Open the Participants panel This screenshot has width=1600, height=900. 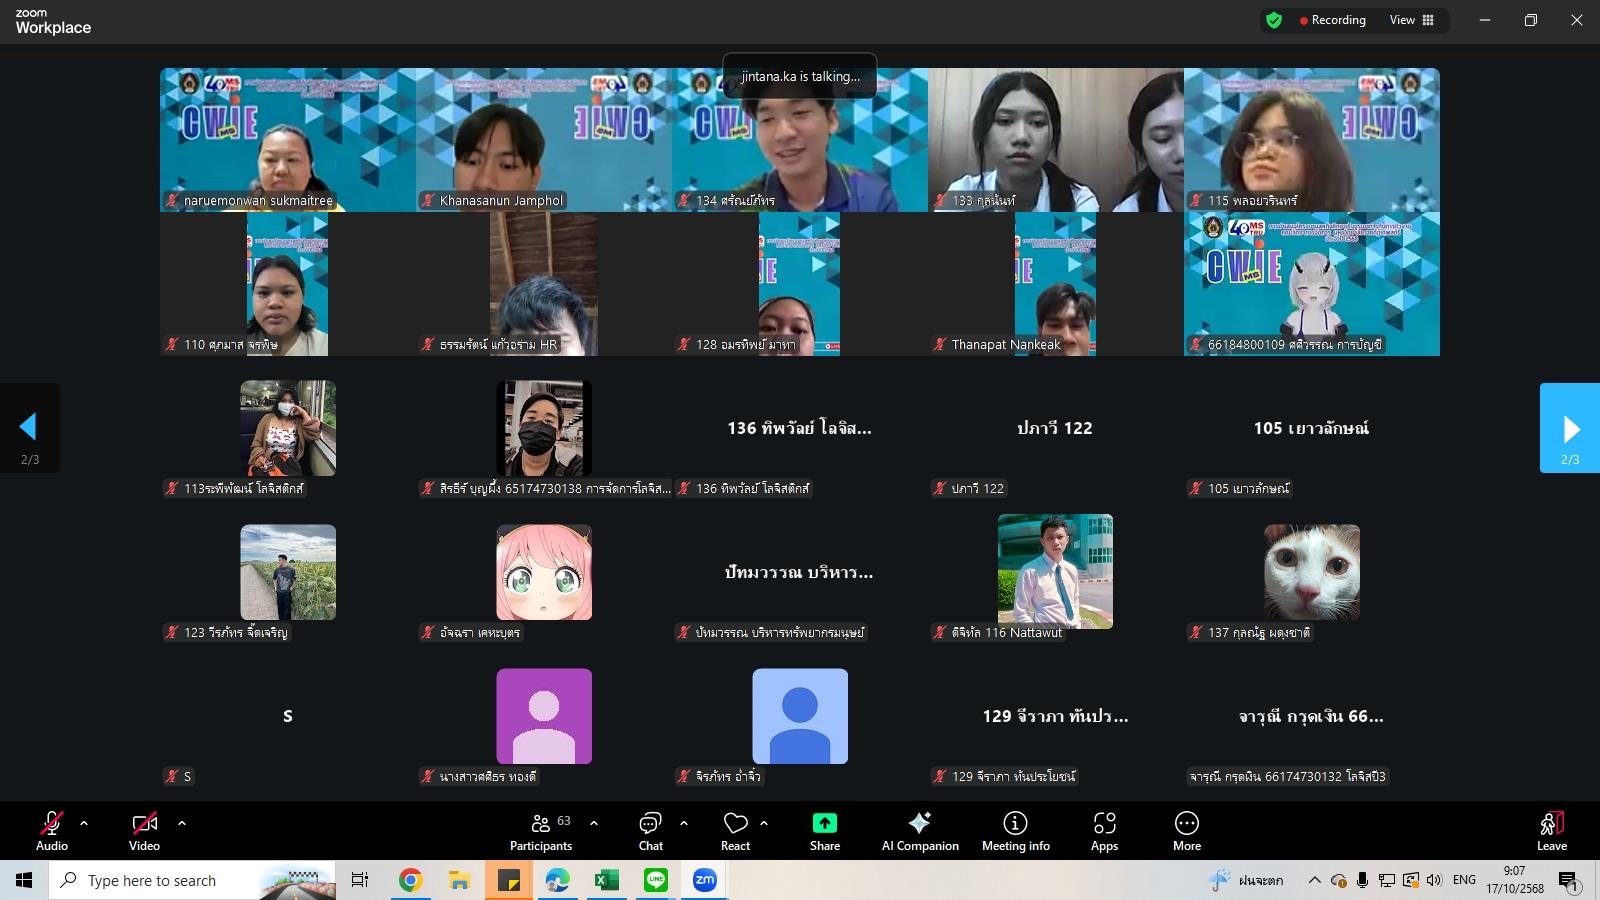[540, 831]
